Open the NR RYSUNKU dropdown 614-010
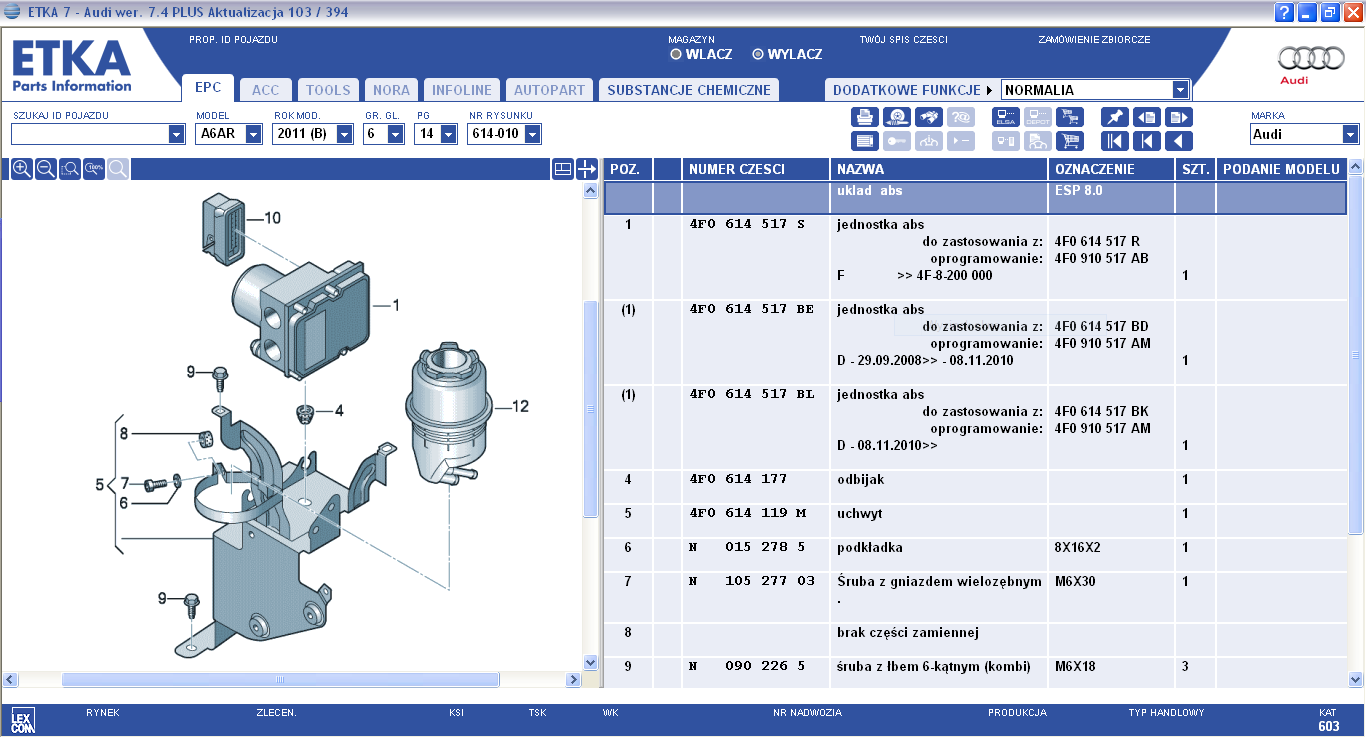This screenshot has width=1366, height=738. tap(532, 134)
